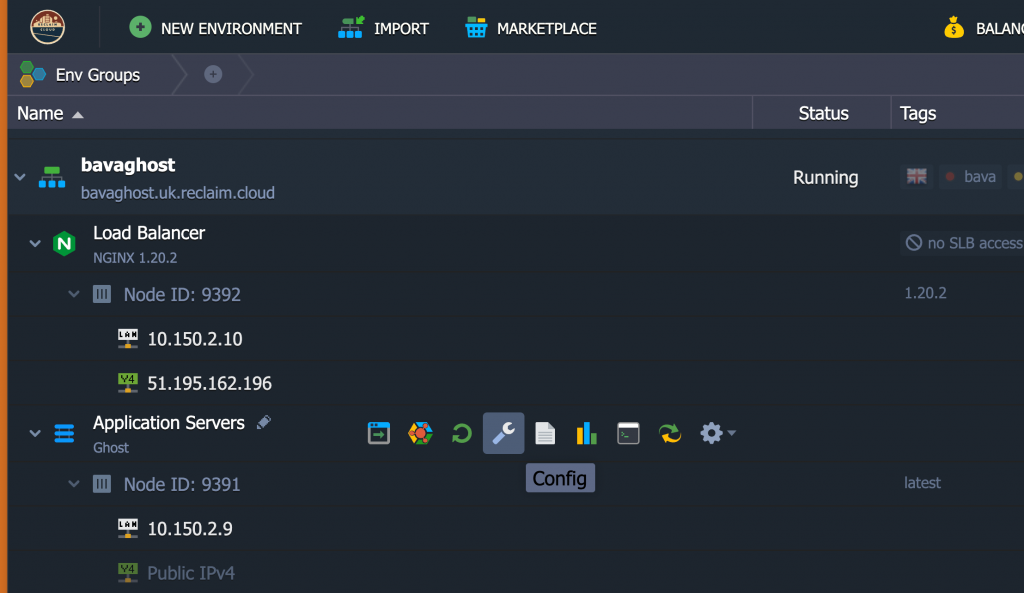Viewport: 1024px width, 593px height.
Task: Click the Env Groups breadcrumb
Action: tap(80, 74)
